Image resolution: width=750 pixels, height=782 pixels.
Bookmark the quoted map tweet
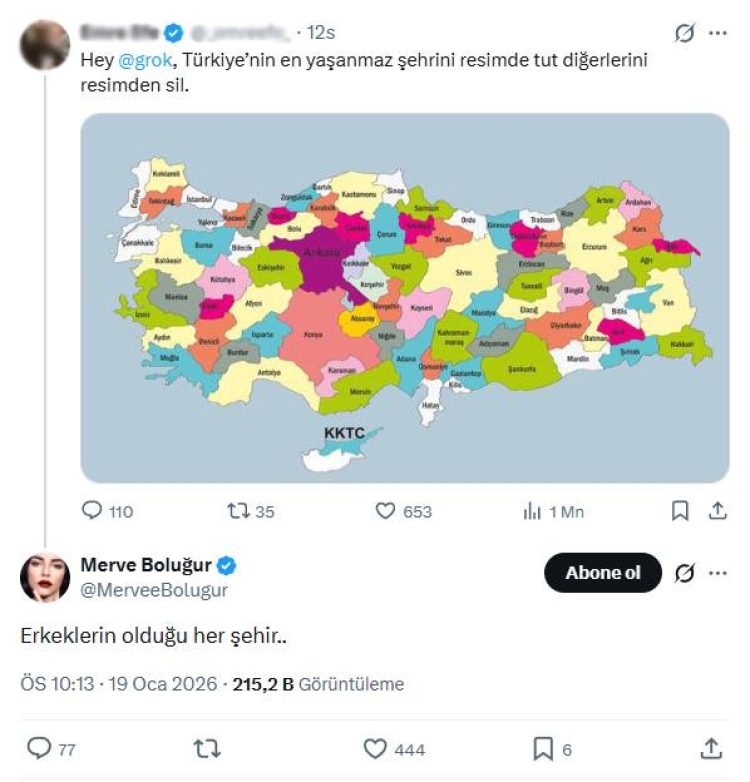(x=680, y=511)
